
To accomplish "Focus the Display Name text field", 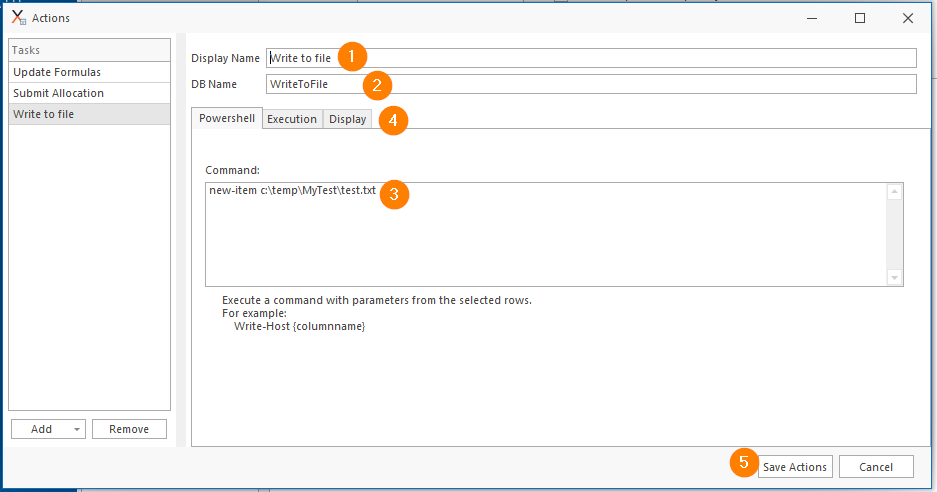I will click(591, 58).
